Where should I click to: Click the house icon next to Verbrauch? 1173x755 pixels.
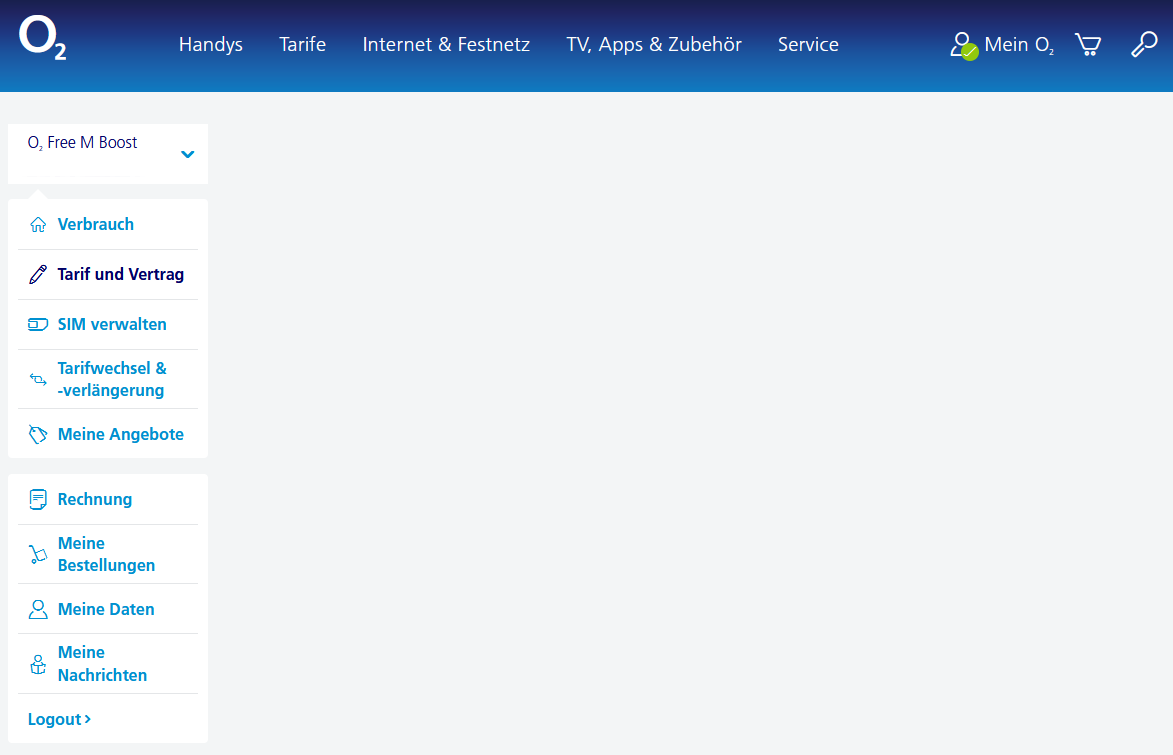coord(37,224)
